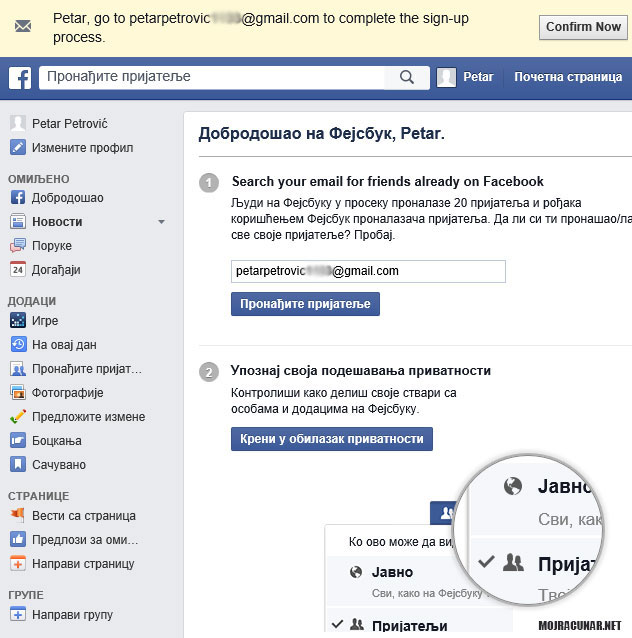Click the Пронађите пријатеље search field
The width and height of the screenshot is (632, 638).
coord(212,77)
